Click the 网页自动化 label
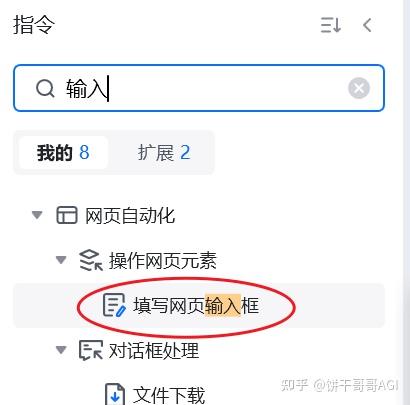The height and width of the screenshot is (405, 410). tap(130, 215)
